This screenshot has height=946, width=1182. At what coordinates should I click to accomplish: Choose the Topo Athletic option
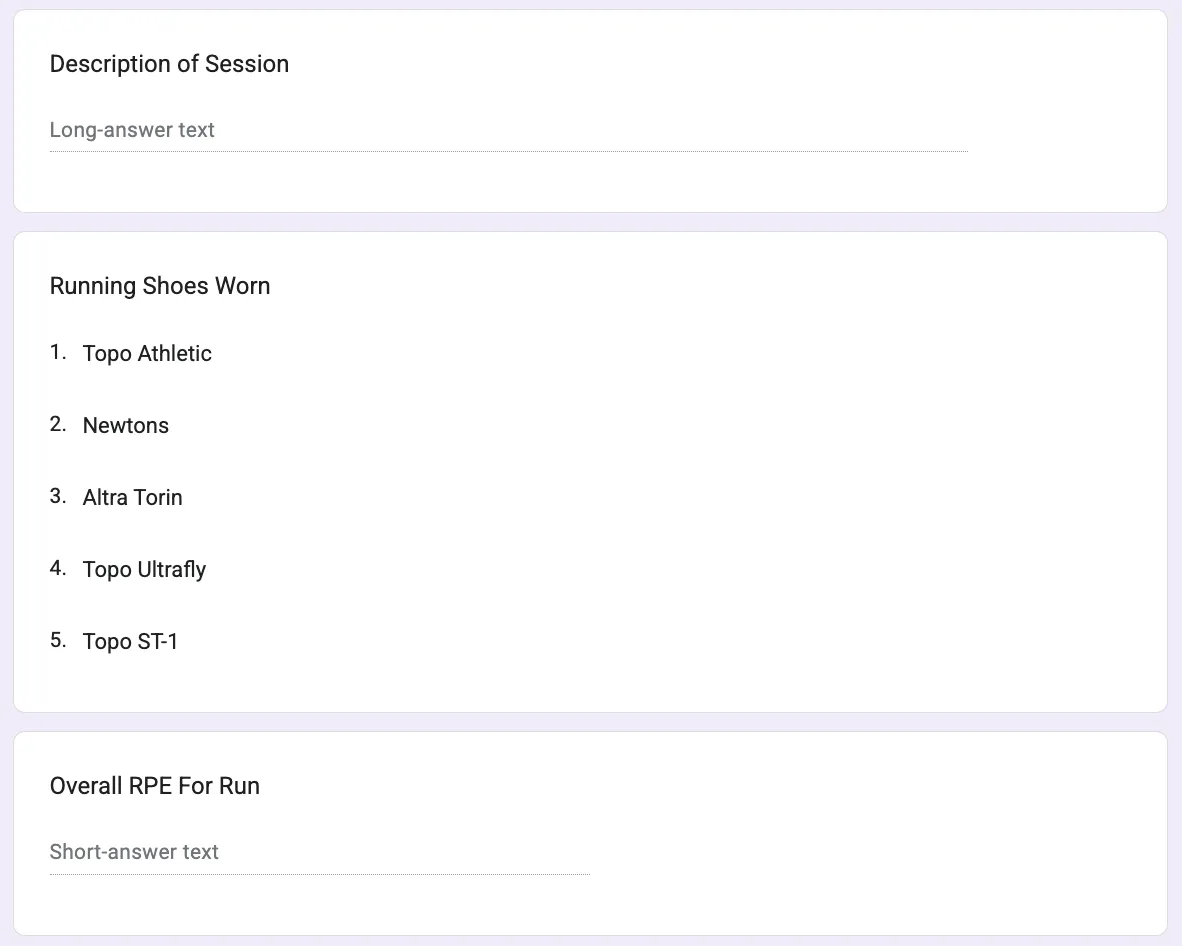pos(147,353)
